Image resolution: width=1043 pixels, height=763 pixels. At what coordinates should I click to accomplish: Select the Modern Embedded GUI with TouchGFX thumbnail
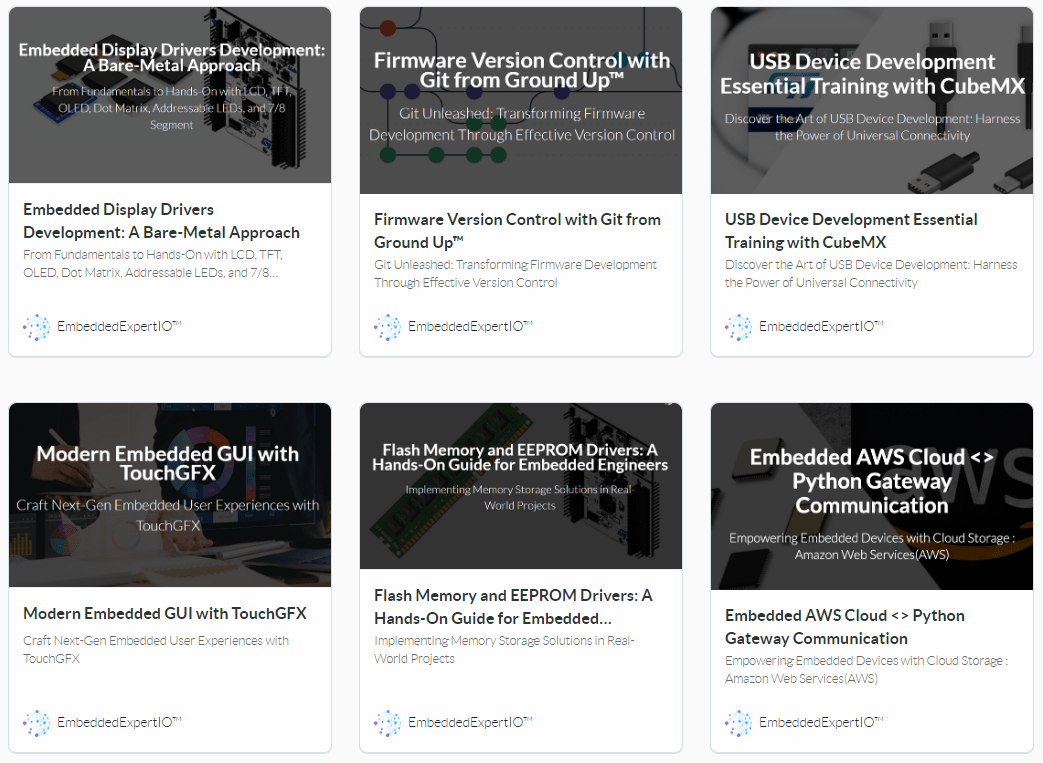coord(170,495)
